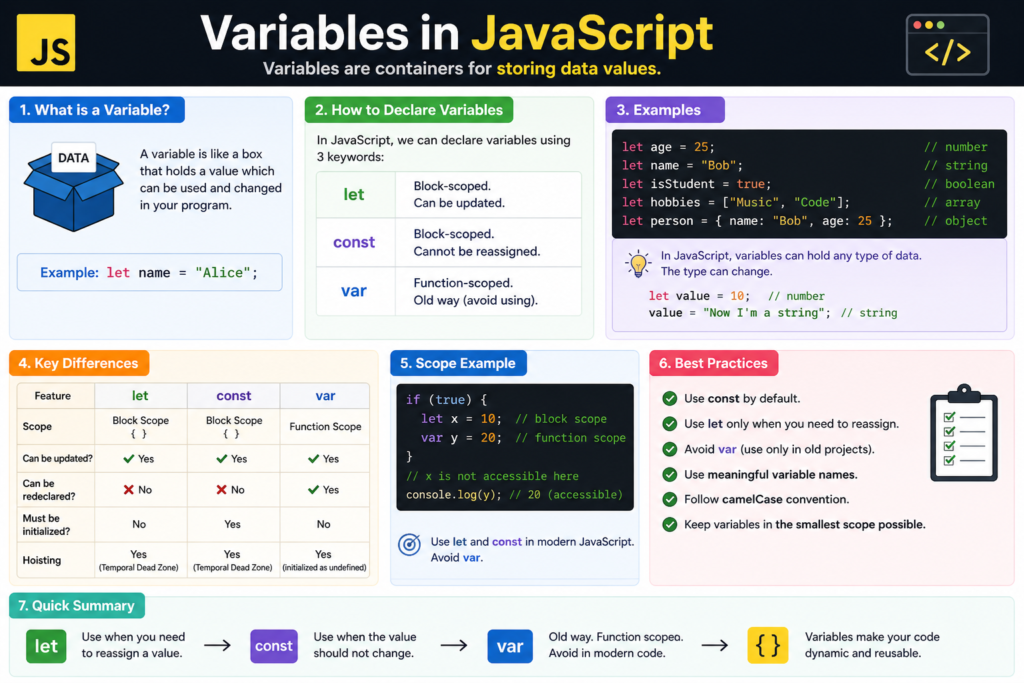
Task: Select the green let badge in Quick Summary
Action: pyautogui.click(x=46, y=646)
